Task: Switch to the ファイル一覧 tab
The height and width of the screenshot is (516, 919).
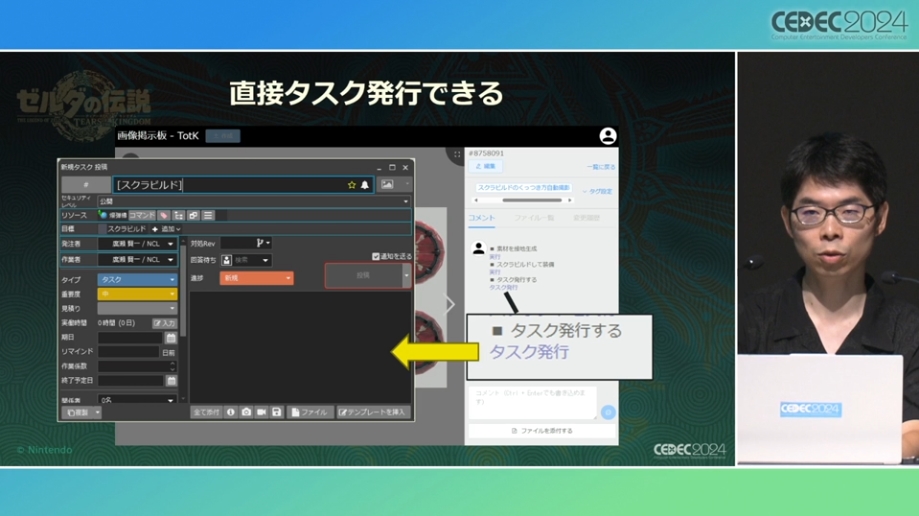Action: [534, 218]
